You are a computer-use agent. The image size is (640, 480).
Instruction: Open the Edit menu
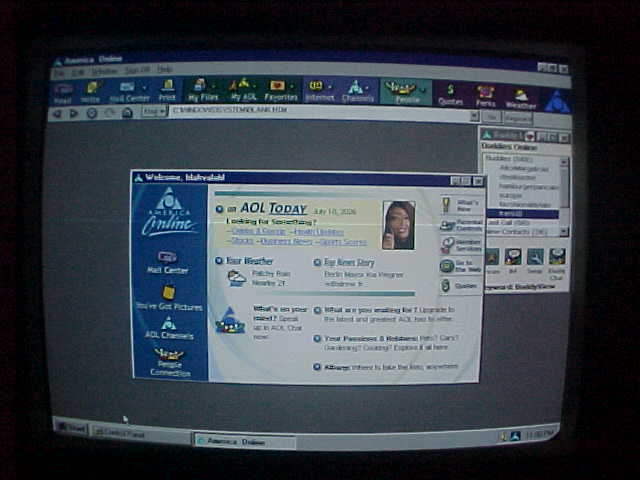click(78, 73)
